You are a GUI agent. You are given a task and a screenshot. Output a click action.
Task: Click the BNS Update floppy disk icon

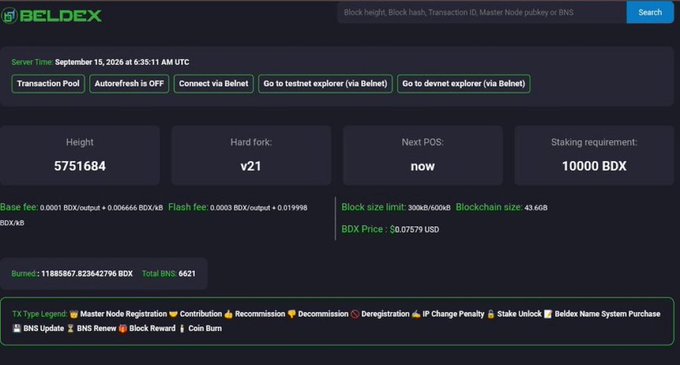(16, 328)
